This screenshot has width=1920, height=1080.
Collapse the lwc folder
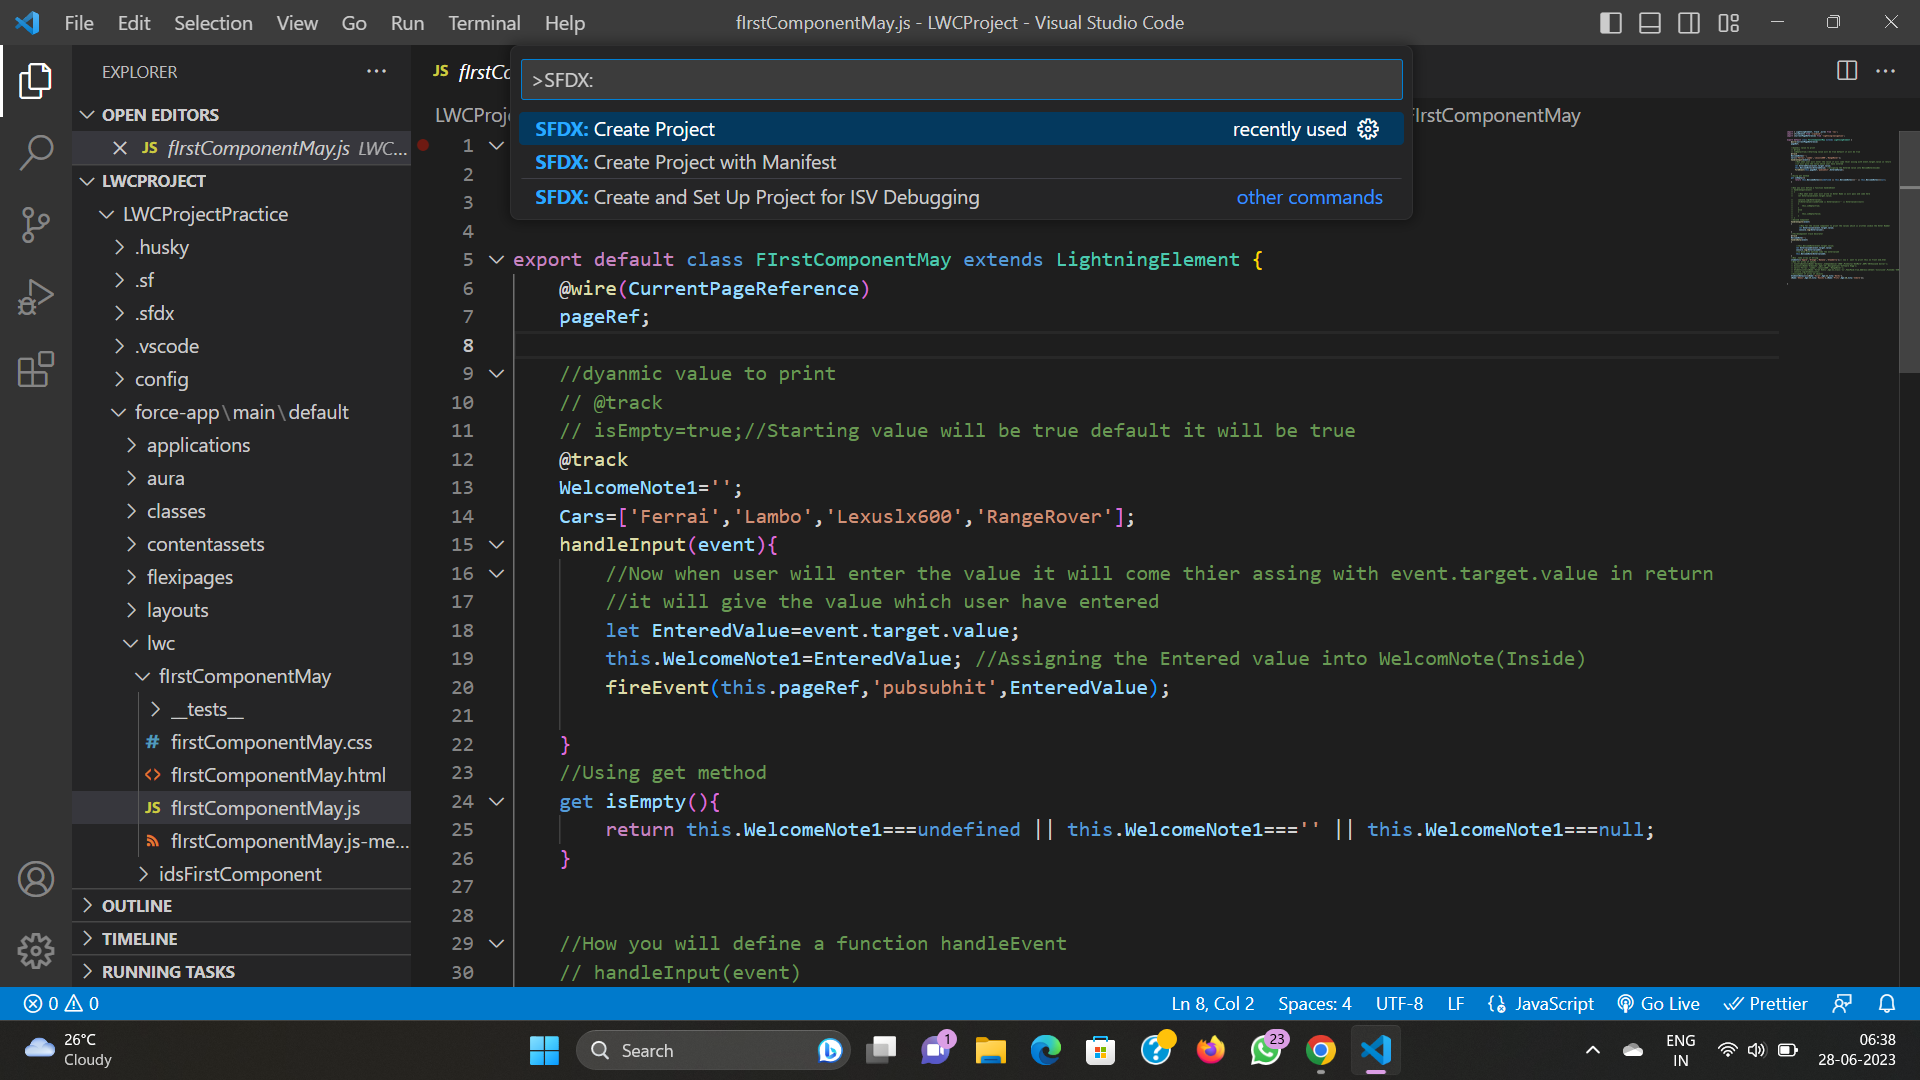tap(160, 643)
